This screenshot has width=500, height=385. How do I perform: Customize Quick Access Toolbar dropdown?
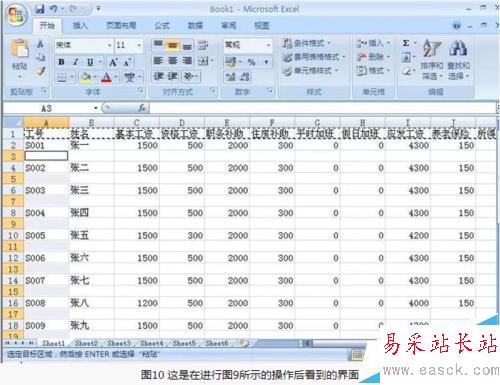tap(98, 9)
